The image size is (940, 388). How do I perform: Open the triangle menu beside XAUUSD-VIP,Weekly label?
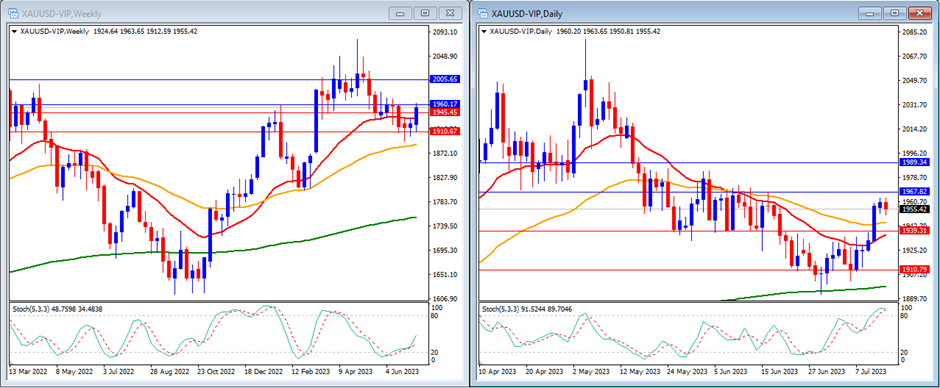[14, 31]
